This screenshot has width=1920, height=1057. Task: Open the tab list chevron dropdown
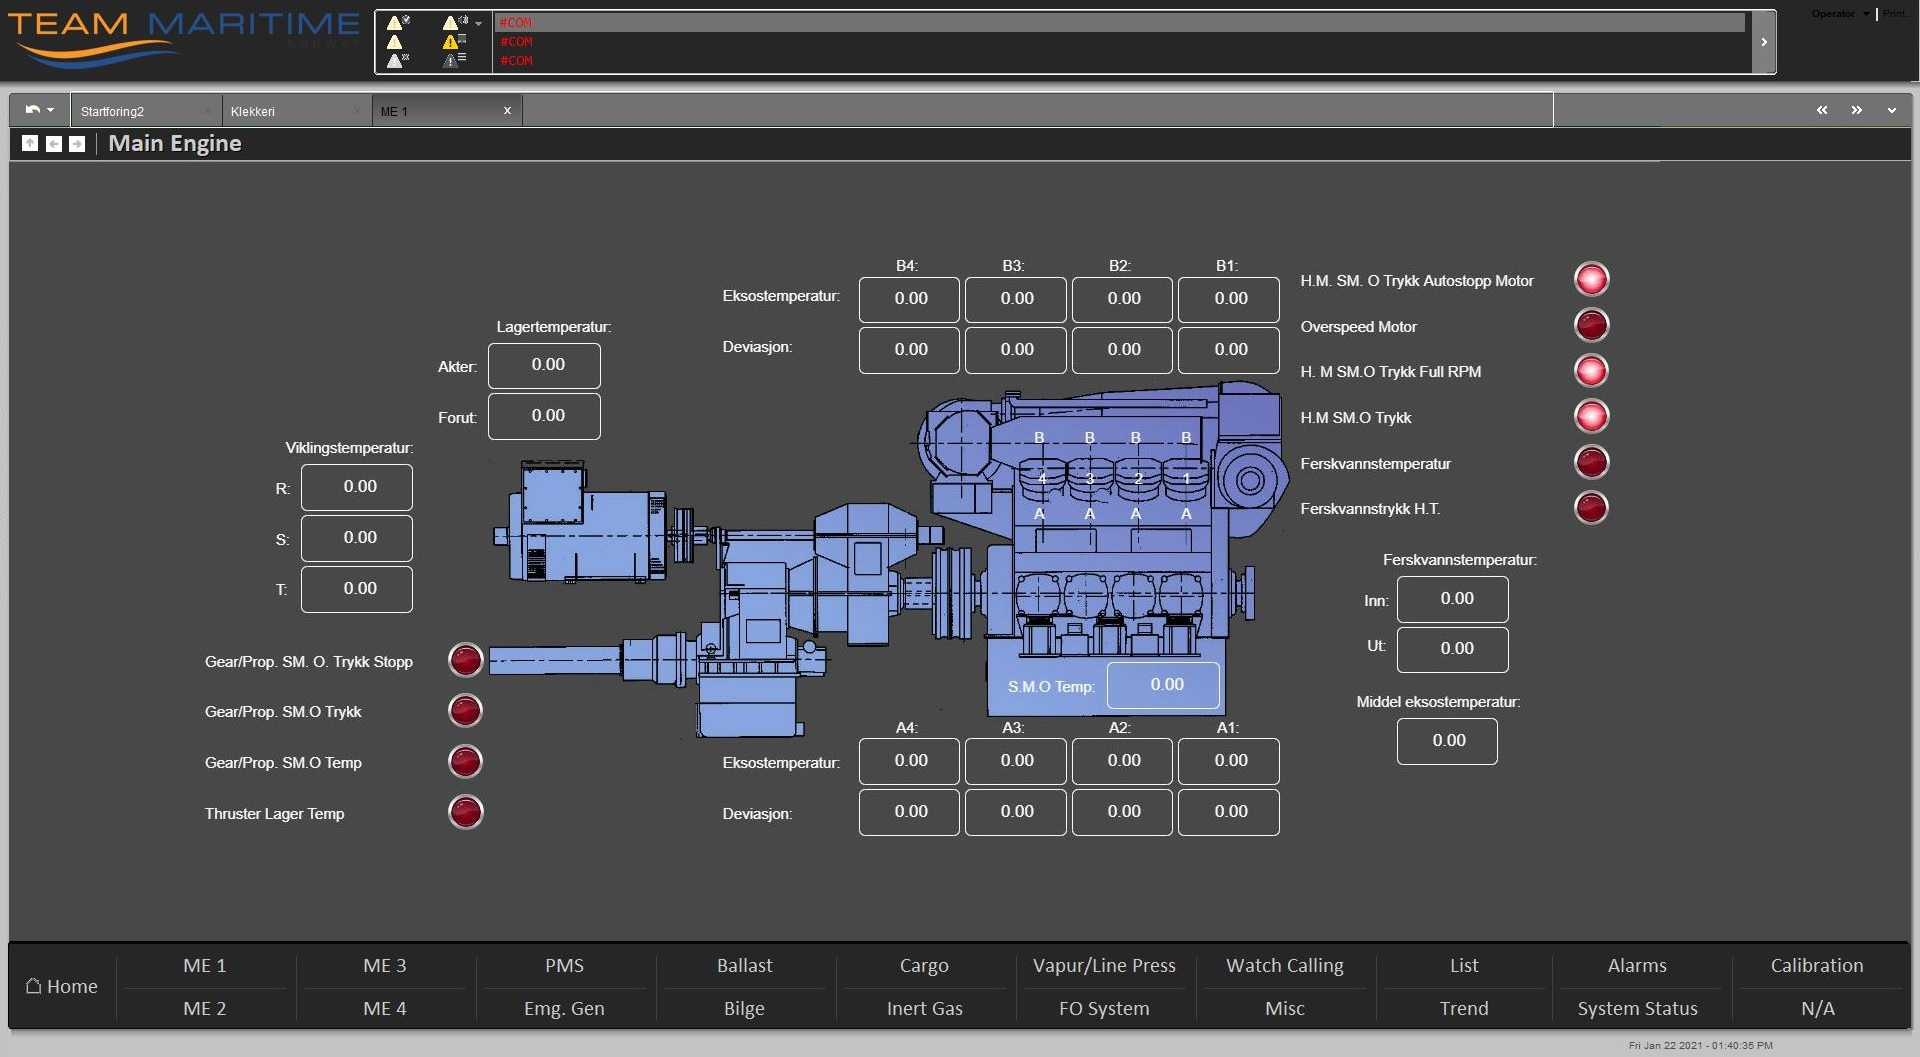pos(1892,110)
